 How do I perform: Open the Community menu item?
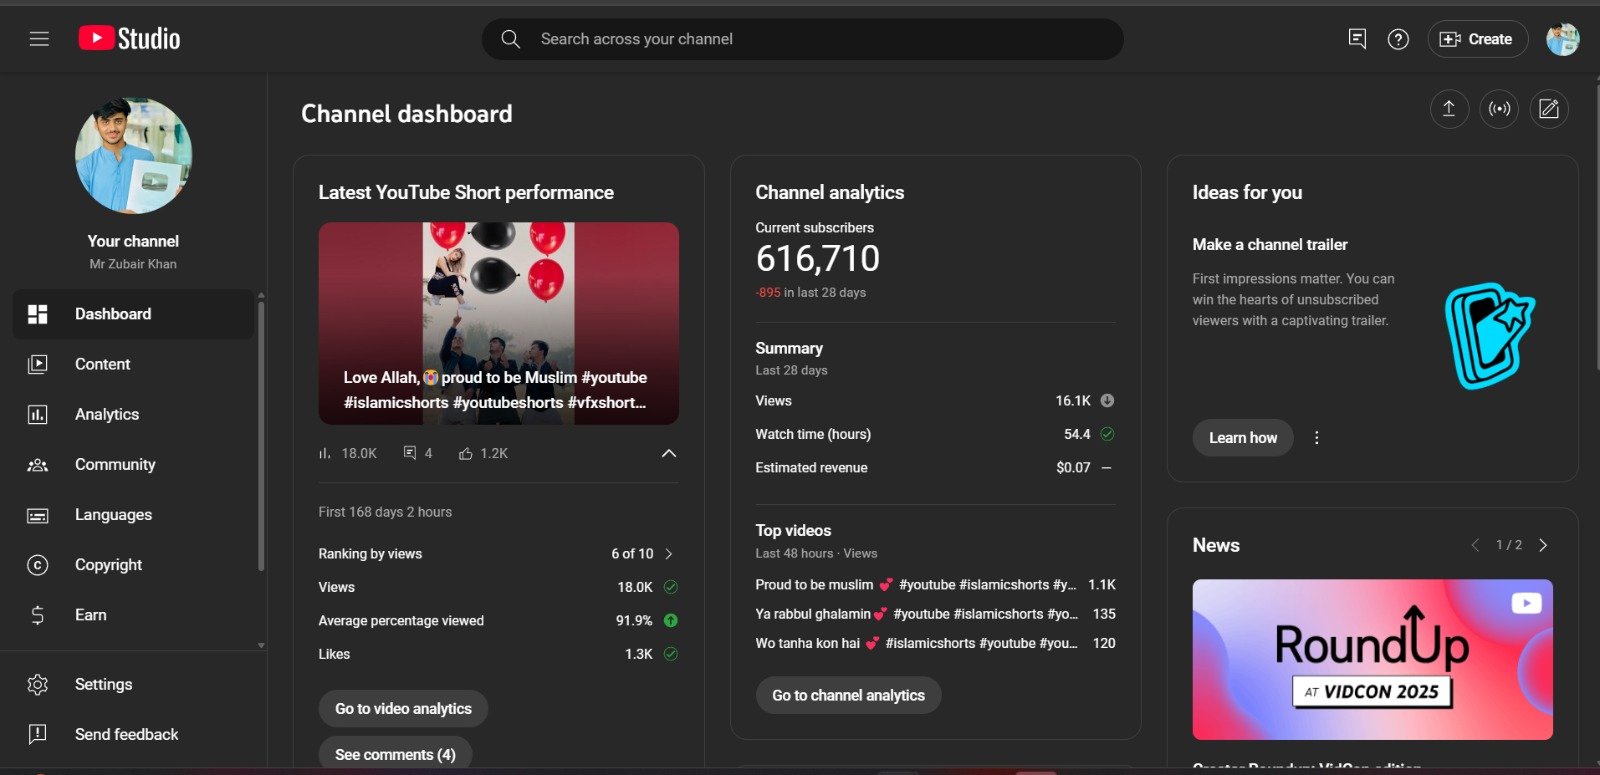[133, 464]
